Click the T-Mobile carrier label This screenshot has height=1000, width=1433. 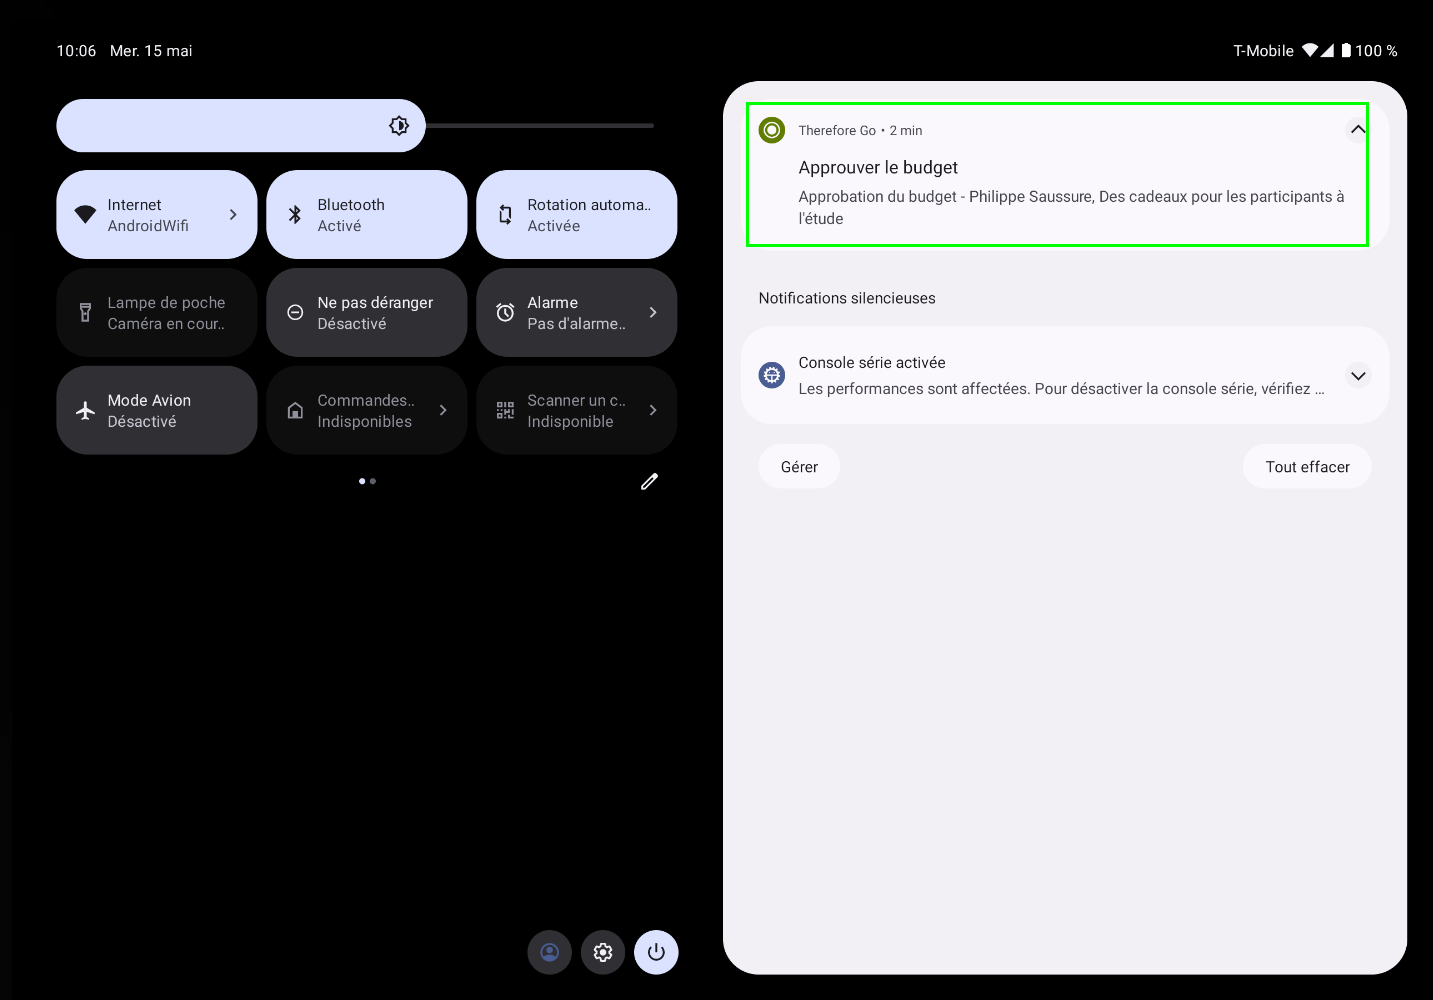[x=1263, y=51]
